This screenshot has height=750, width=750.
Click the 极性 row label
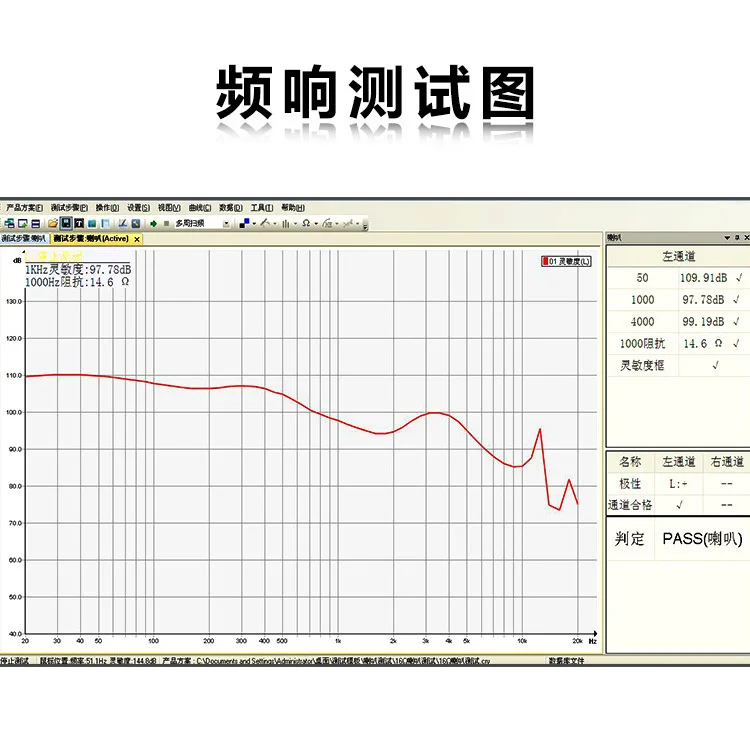click(630, 484)
